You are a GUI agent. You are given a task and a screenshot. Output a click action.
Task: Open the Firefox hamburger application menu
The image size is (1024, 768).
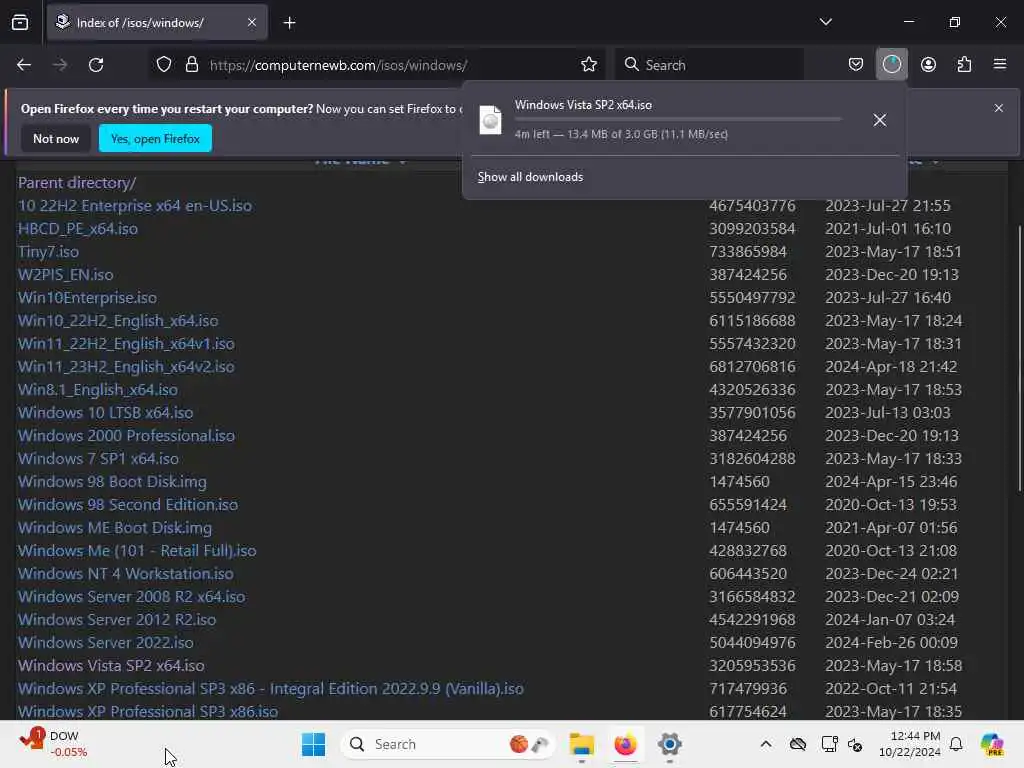point(1000,65)
